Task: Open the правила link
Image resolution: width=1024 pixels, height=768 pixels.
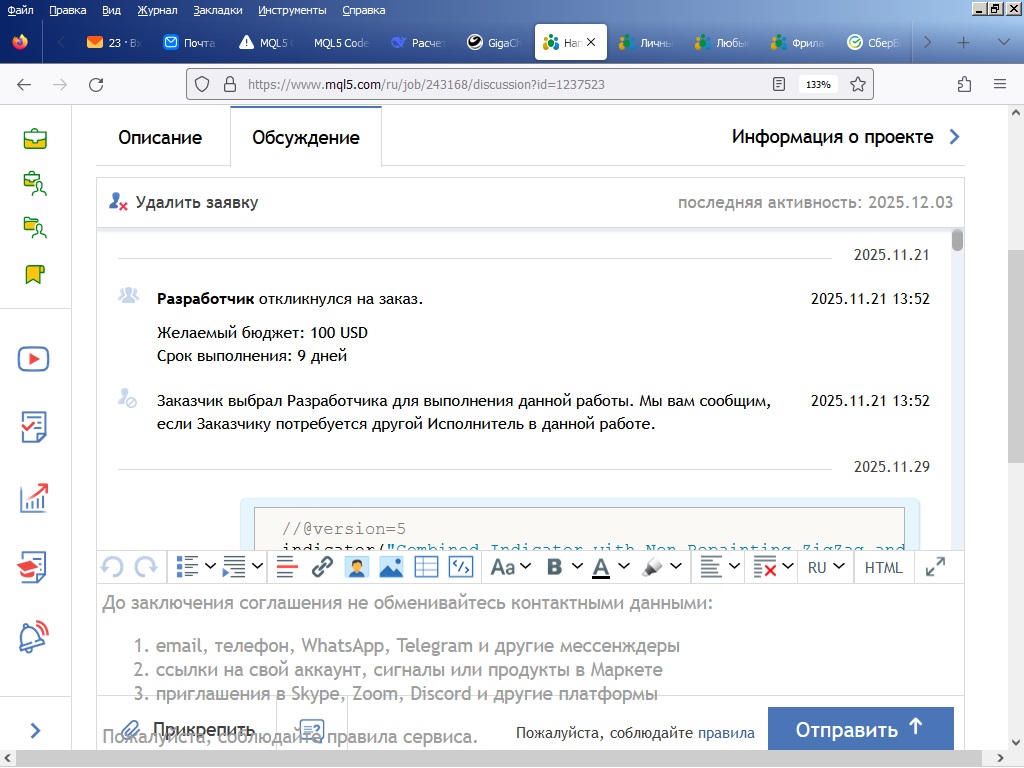Action: click(726, 733)
